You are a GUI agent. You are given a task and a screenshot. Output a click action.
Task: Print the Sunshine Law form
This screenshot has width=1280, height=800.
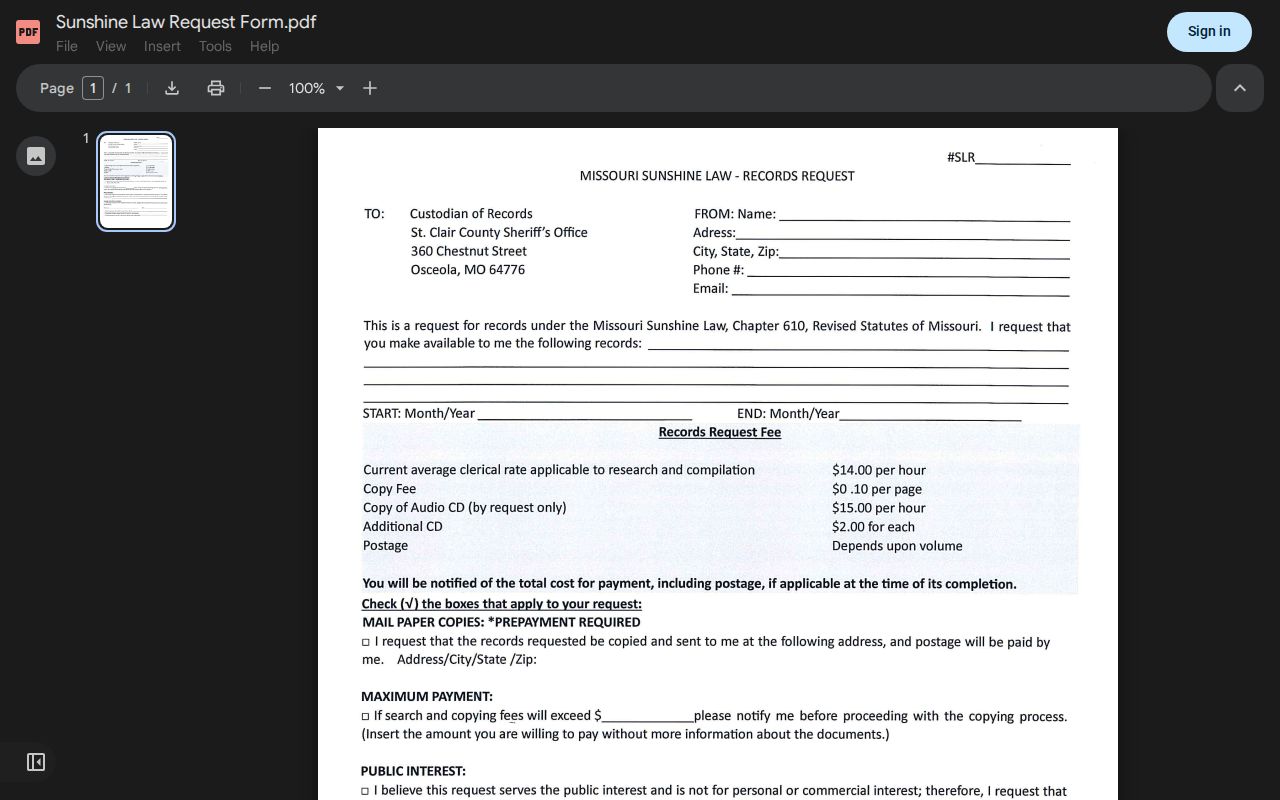click(x=216, y=88)
